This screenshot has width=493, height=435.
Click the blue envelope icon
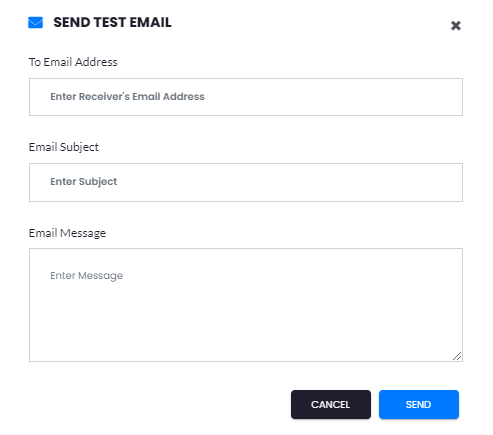(35, 23)
